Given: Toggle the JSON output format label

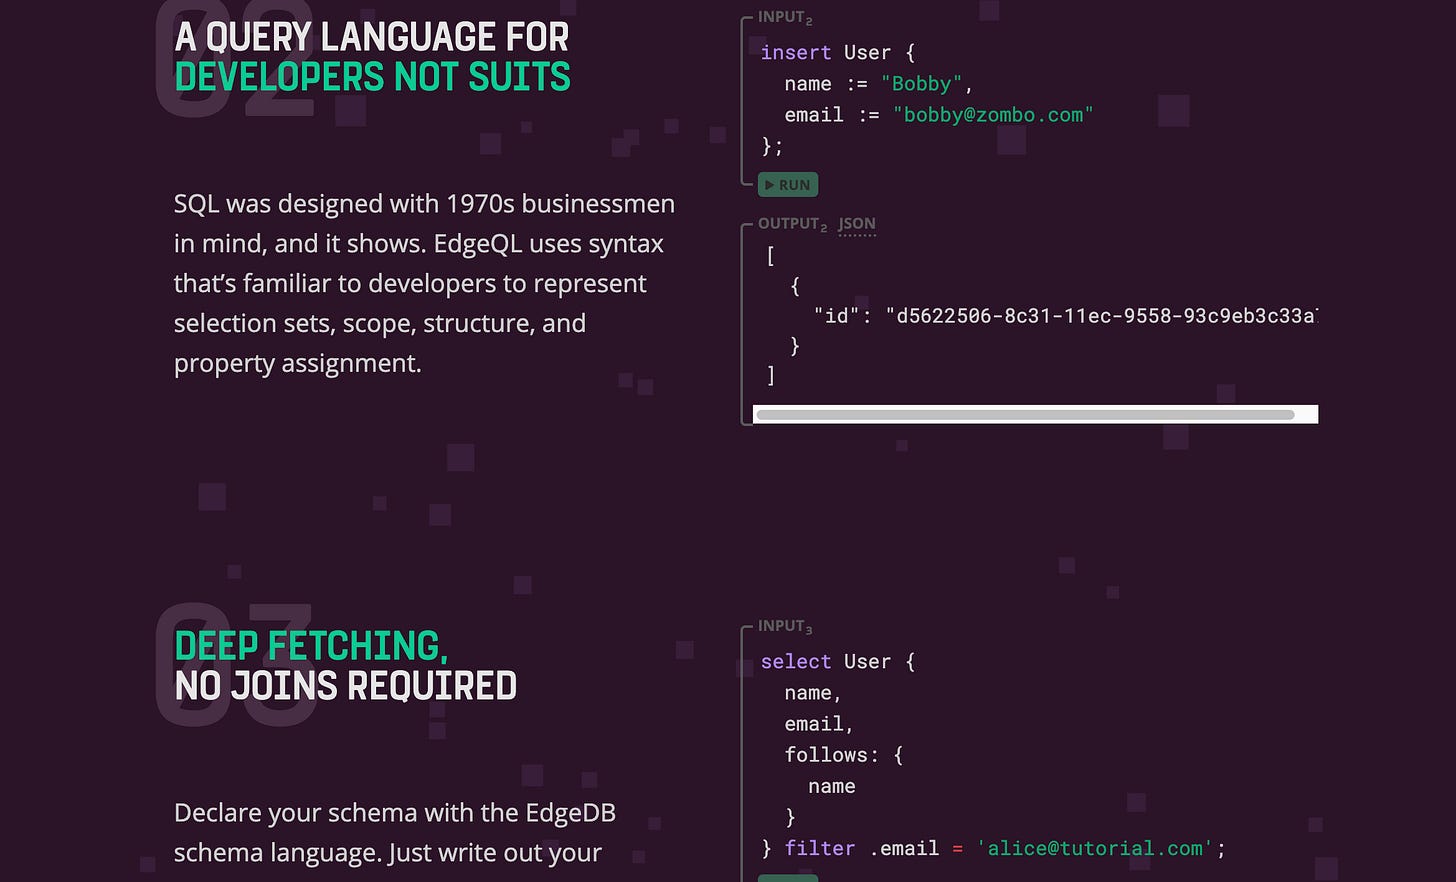Looking at the screenshot, I should (857, 224).
